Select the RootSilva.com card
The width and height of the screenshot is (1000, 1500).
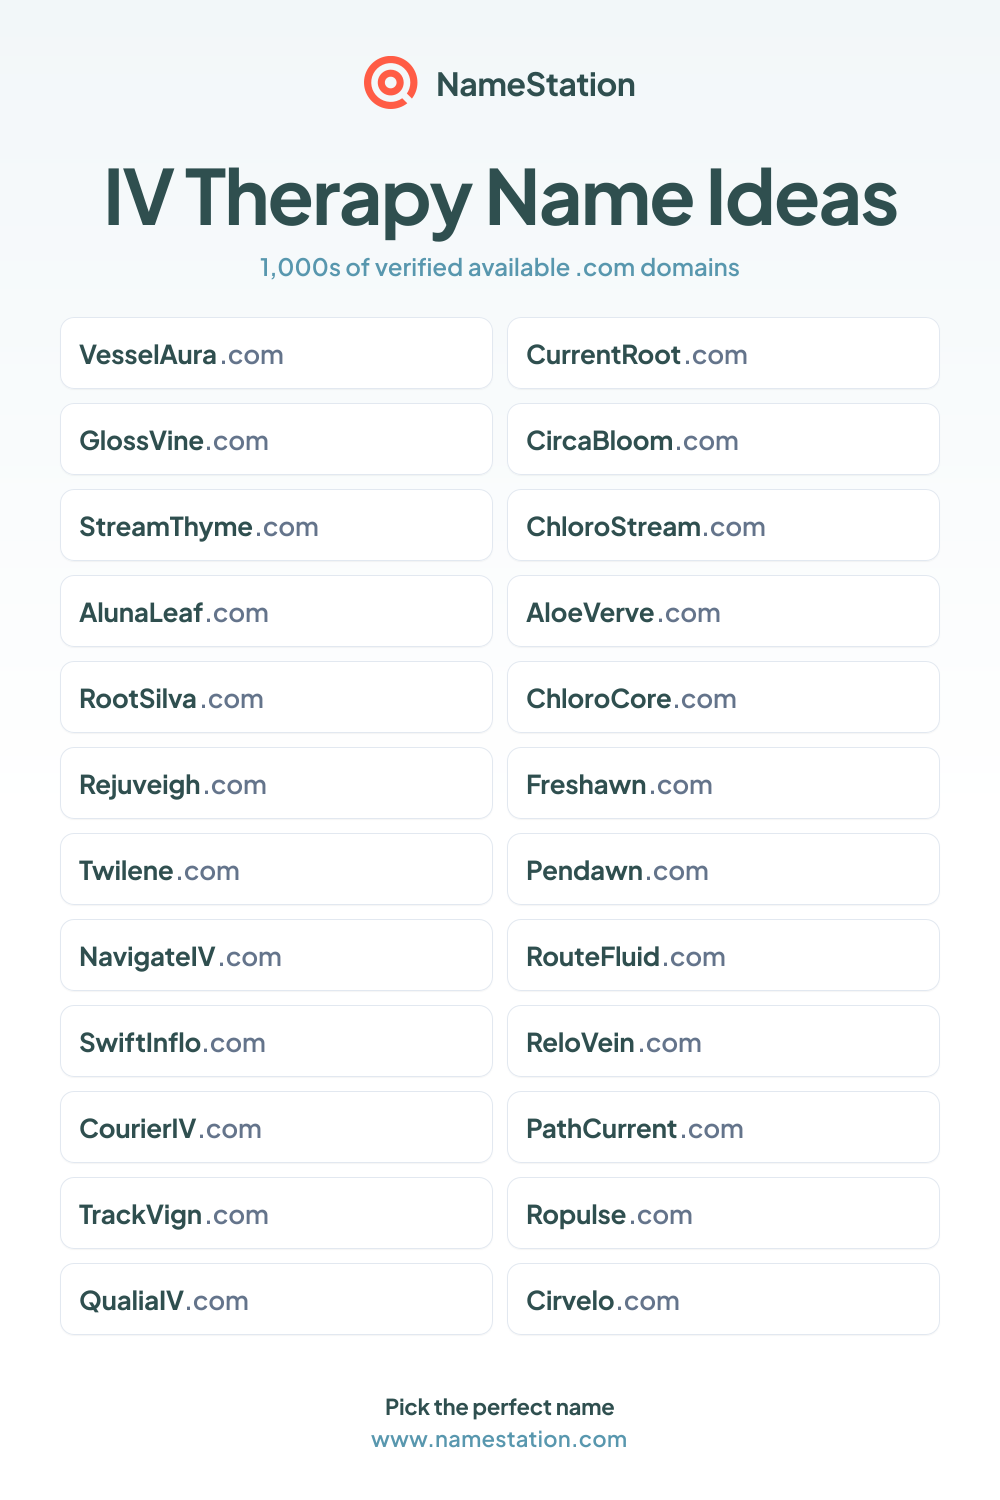(276, 697)
